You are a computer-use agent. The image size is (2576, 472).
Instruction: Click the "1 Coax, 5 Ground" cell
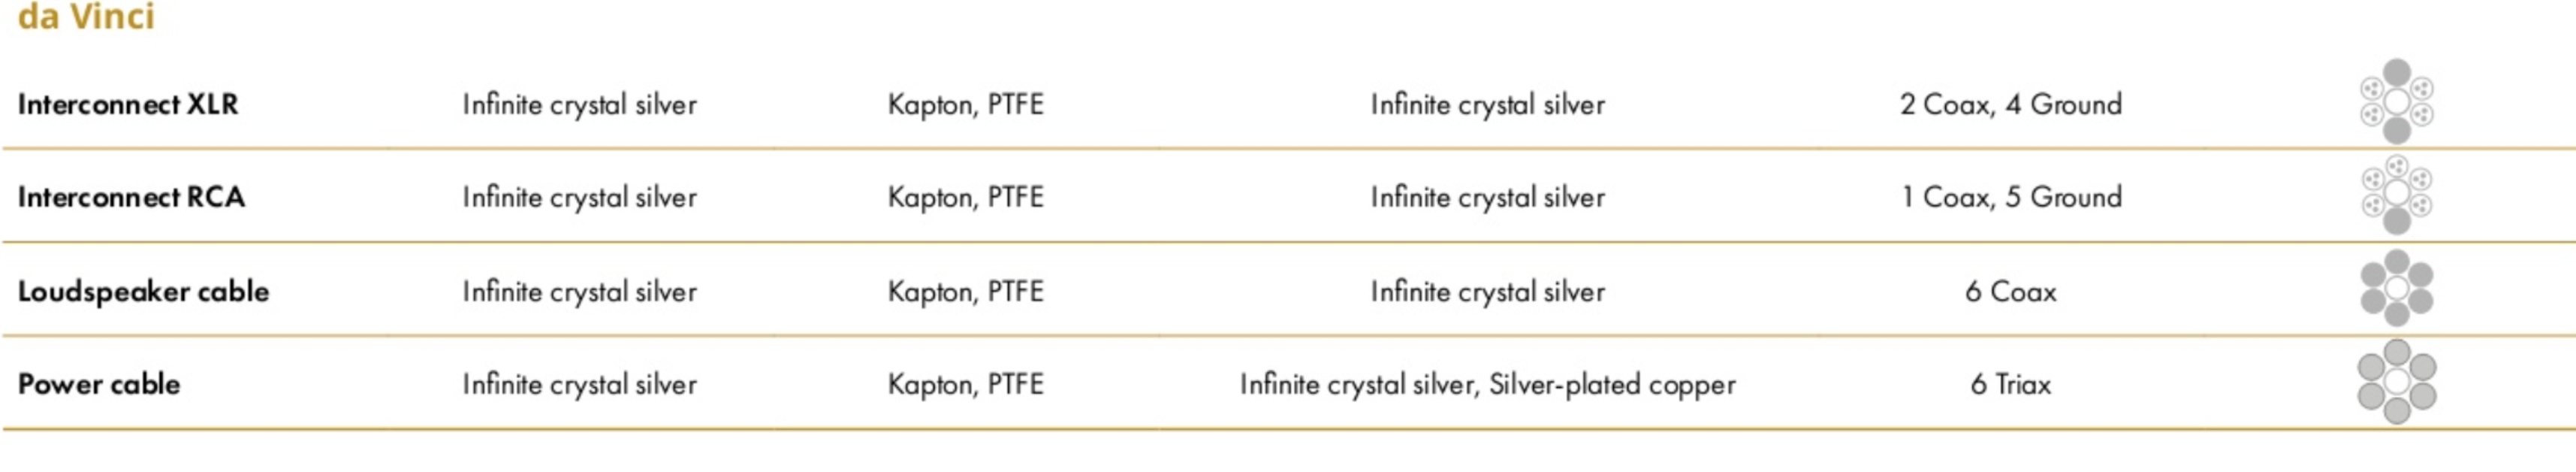(2010, 197)
